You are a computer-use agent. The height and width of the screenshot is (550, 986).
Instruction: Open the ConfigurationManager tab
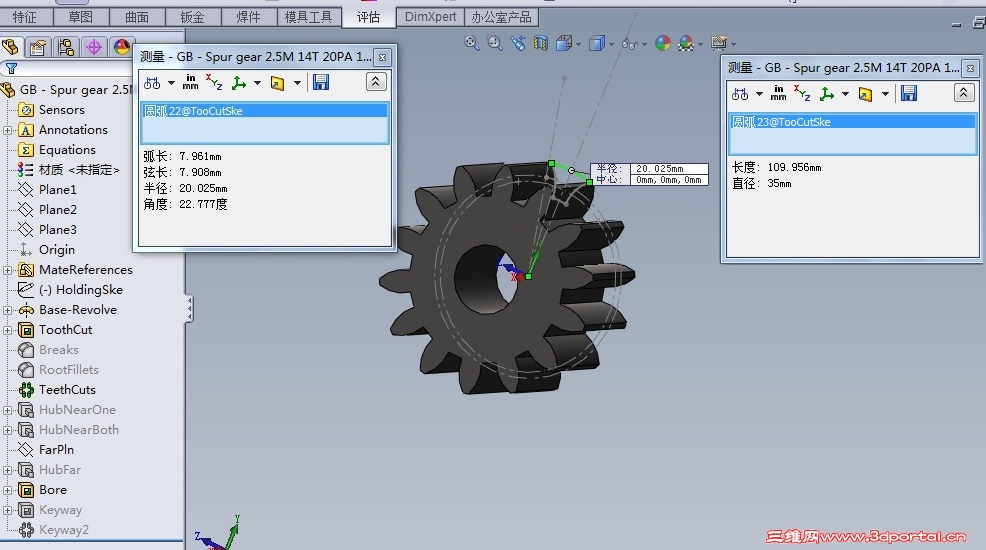point(65,47)
